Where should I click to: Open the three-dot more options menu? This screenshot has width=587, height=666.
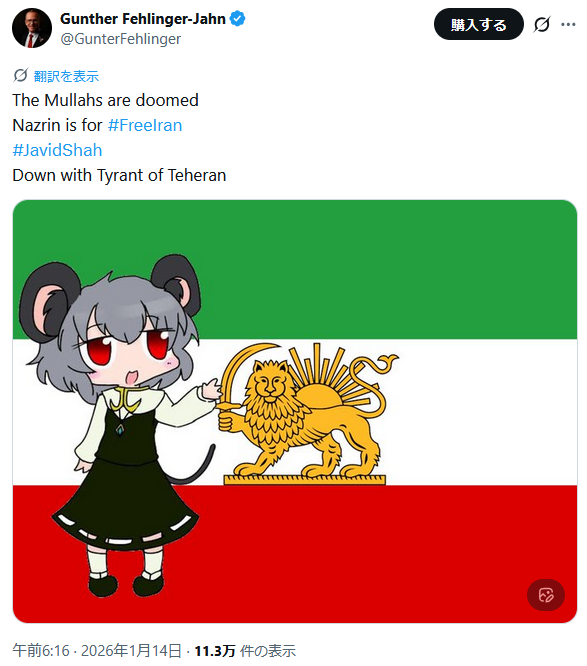point(568,24)
